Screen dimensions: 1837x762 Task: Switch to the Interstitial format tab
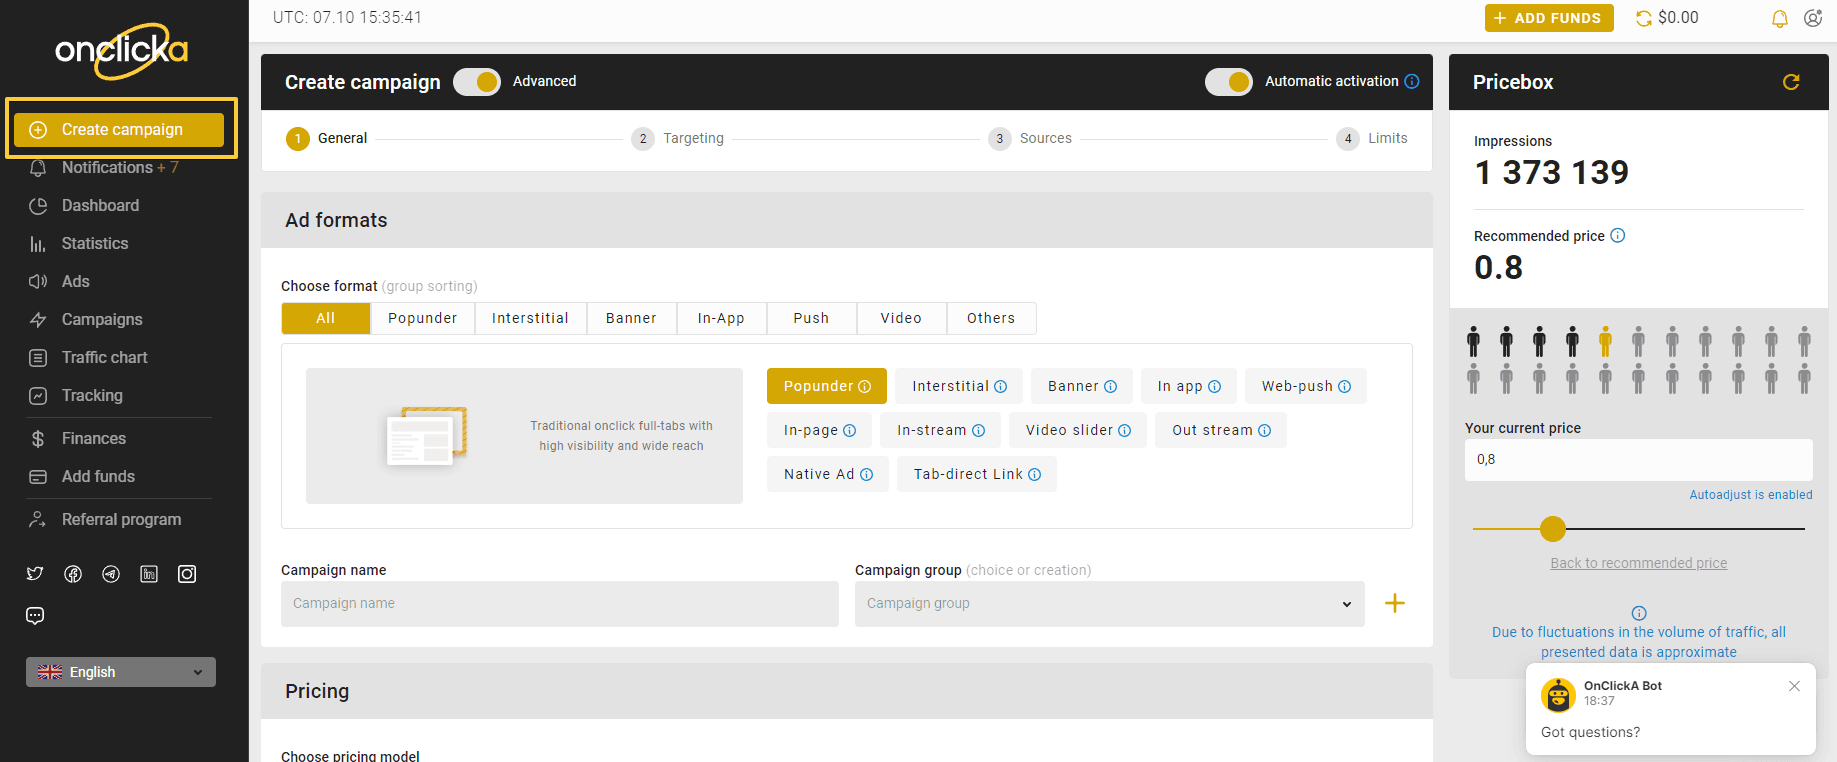530,318
